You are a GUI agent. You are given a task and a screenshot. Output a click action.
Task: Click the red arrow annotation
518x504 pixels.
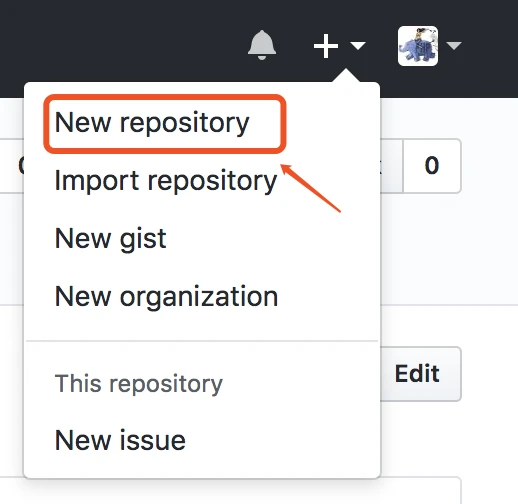pos(310,188)
